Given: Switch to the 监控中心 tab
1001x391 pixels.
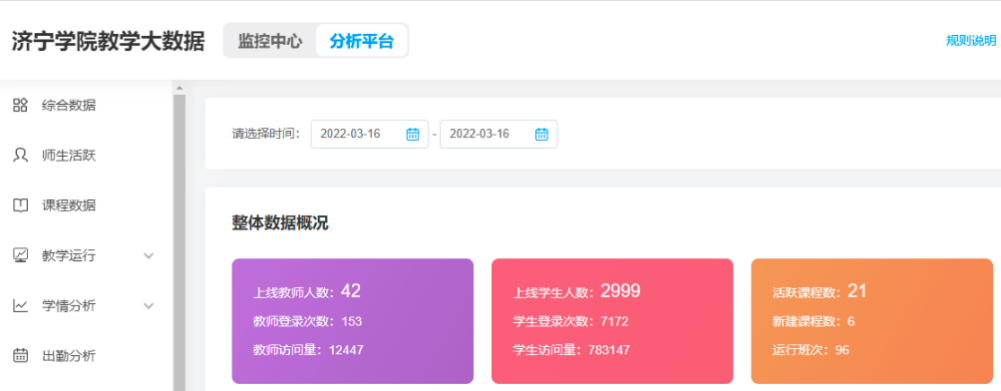Looking at the screenshot, I should click(x=270, y=41).
